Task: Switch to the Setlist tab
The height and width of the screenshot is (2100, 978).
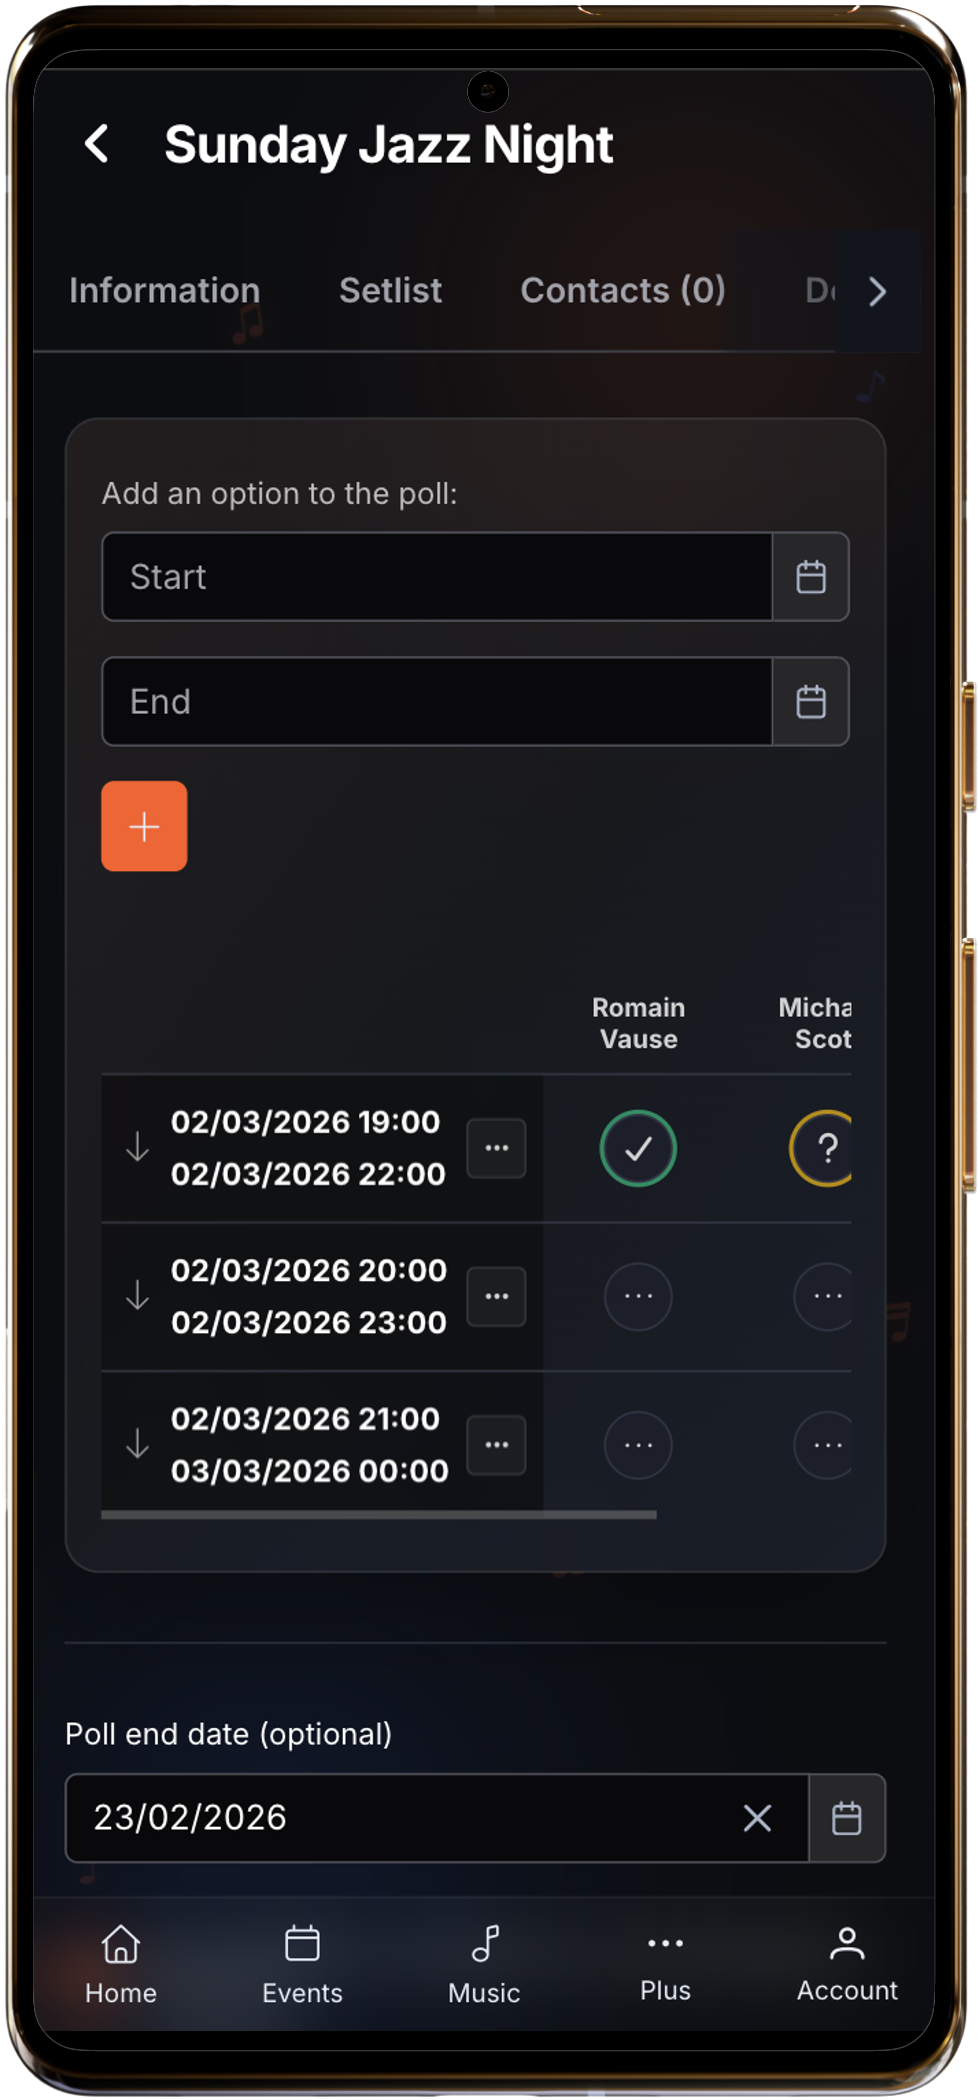Action: pyautogui.click(x=390, y=291)
